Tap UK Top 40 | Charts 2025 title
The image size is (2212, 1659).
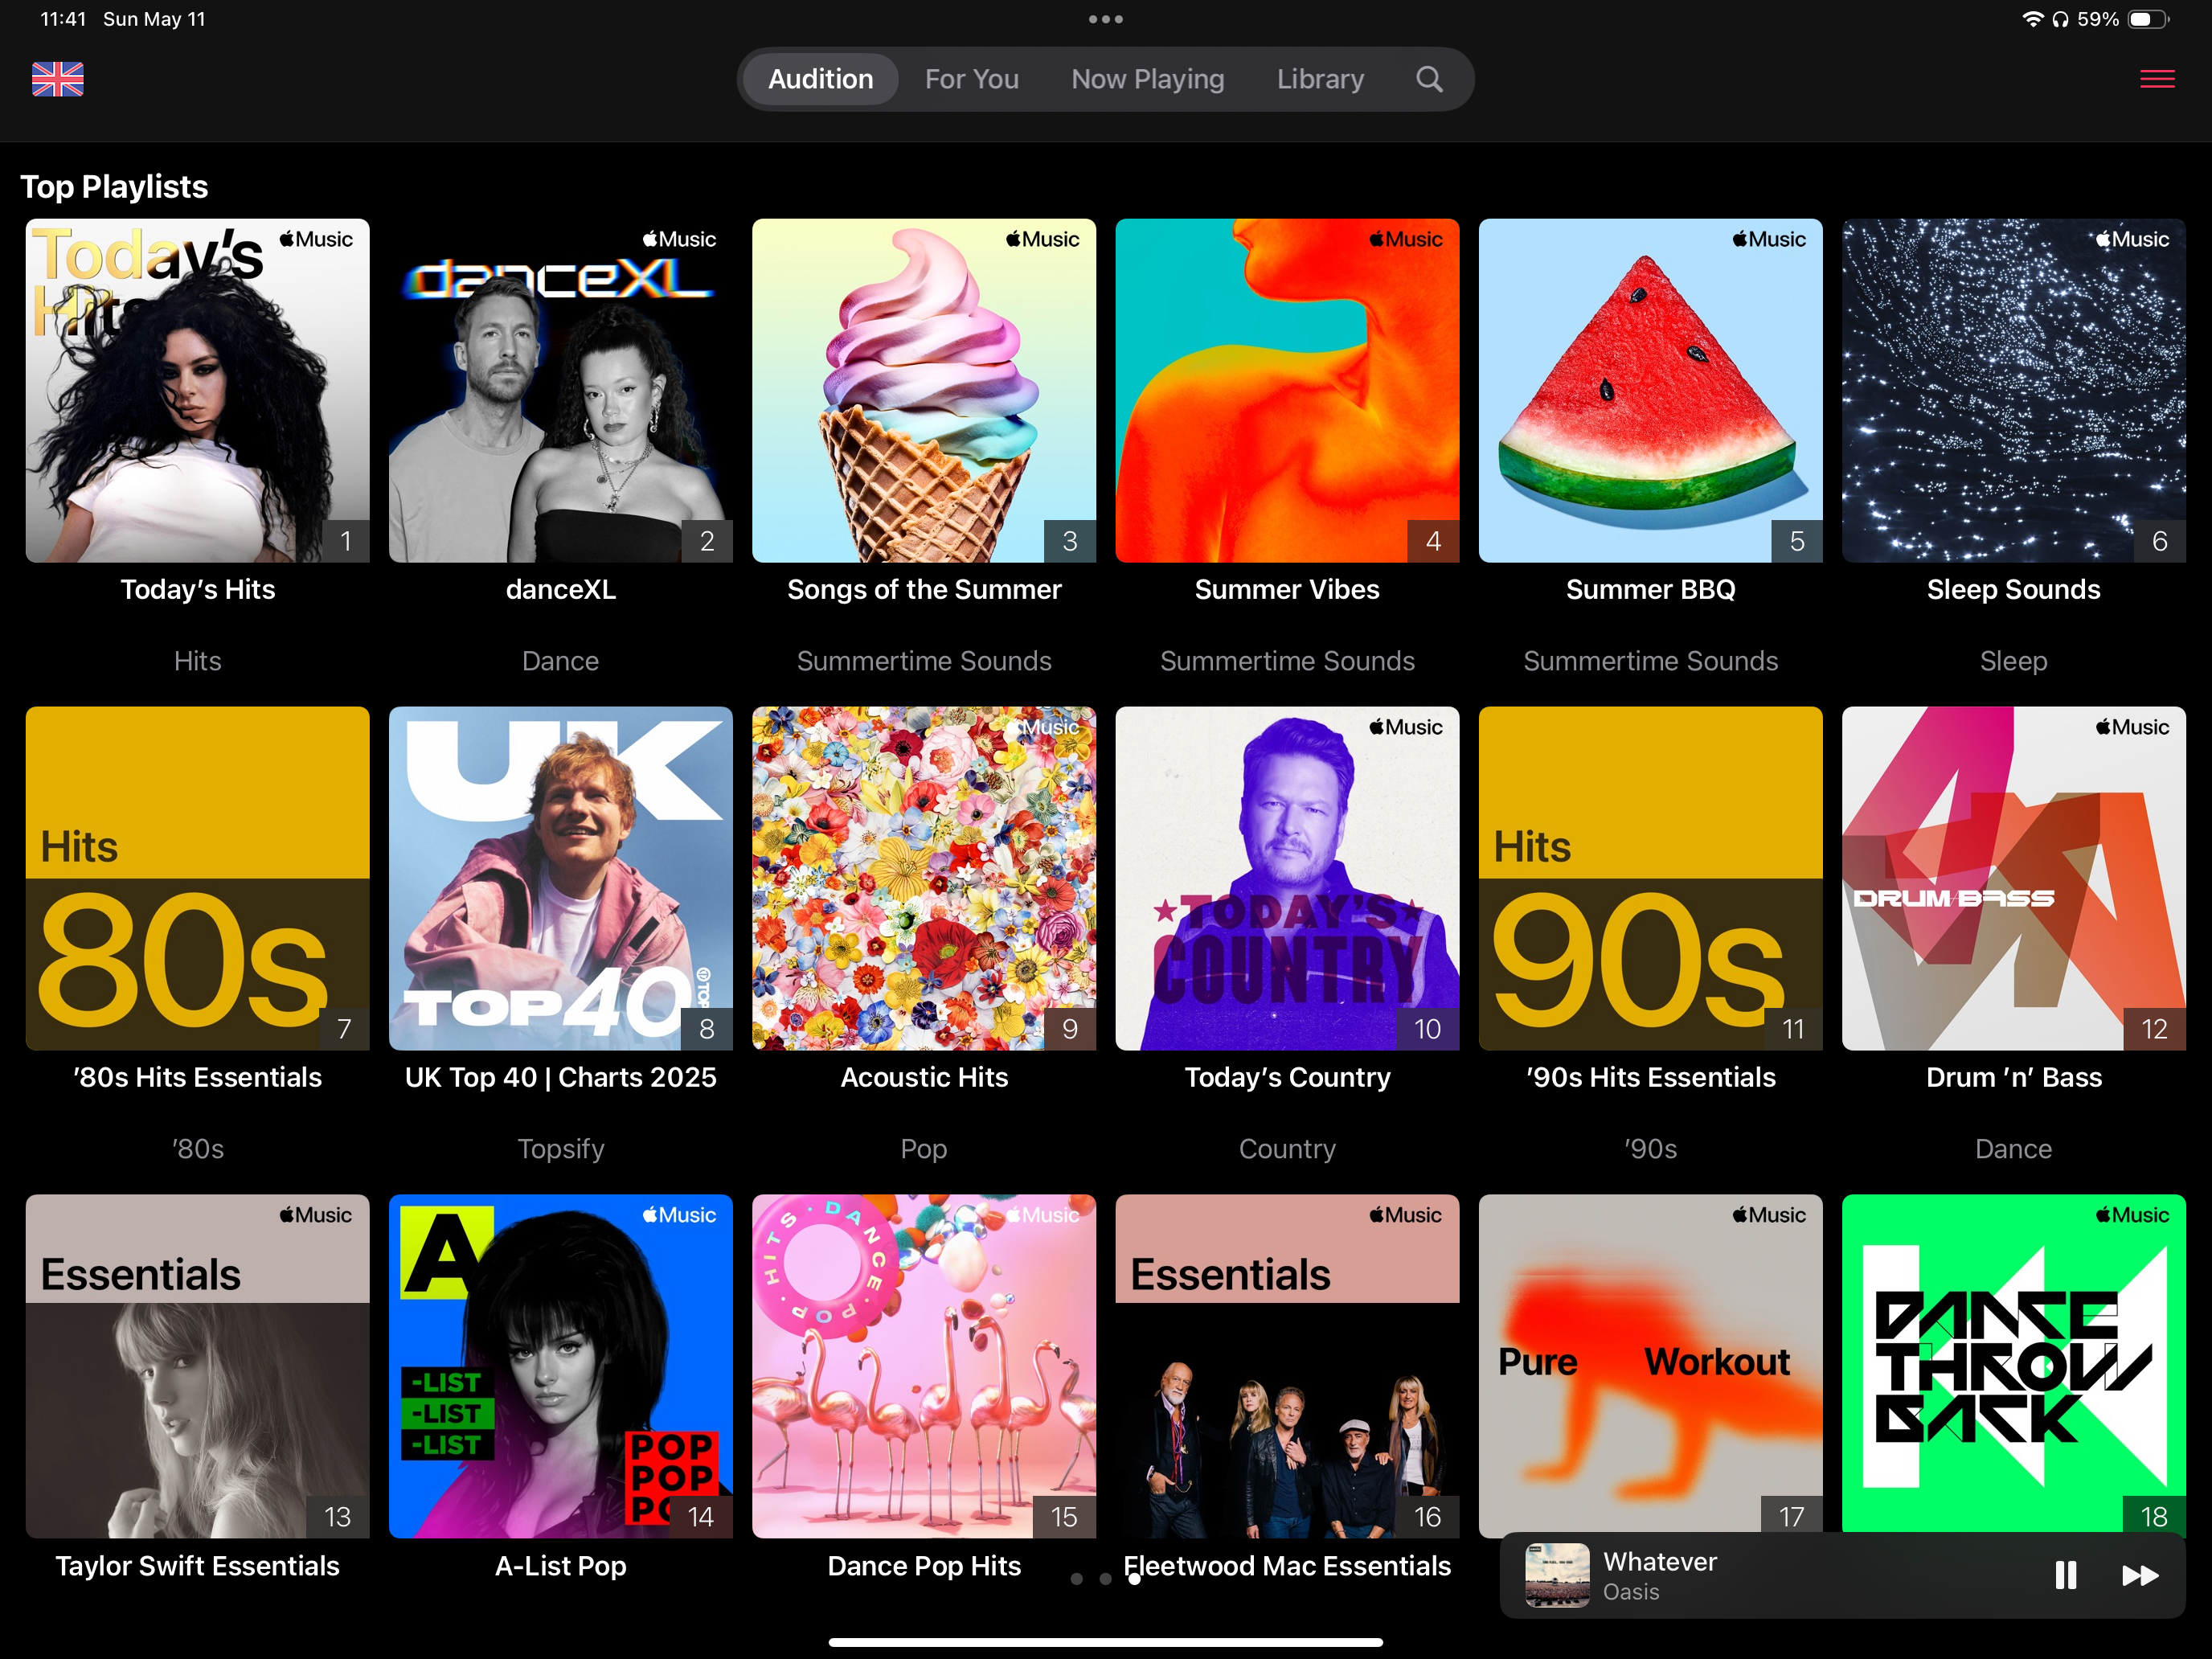point(560,1077)
